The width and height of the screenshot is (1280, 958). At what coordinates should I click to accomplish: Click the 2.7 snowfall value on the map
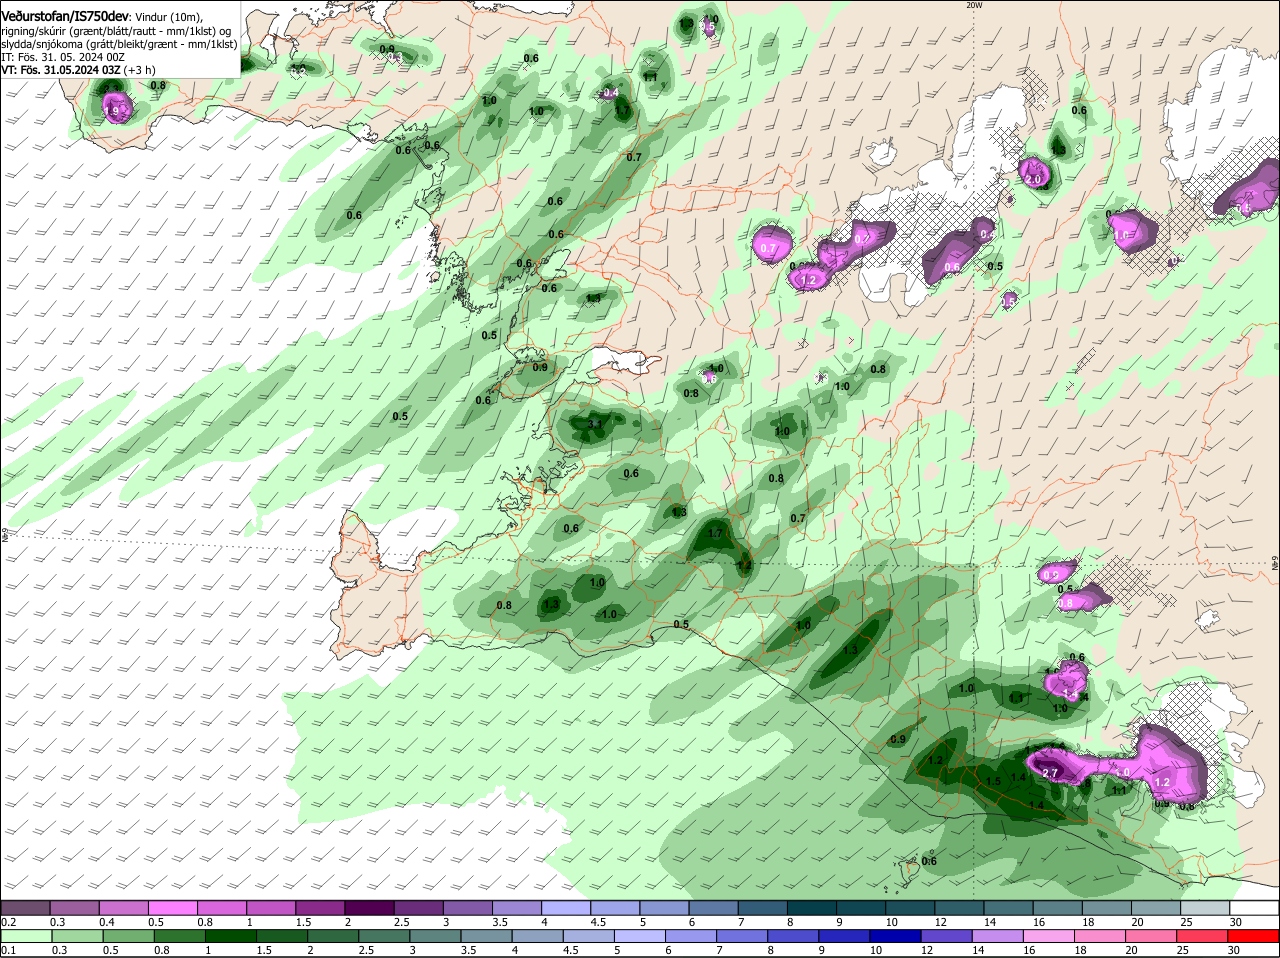(x=1050, y=773)
